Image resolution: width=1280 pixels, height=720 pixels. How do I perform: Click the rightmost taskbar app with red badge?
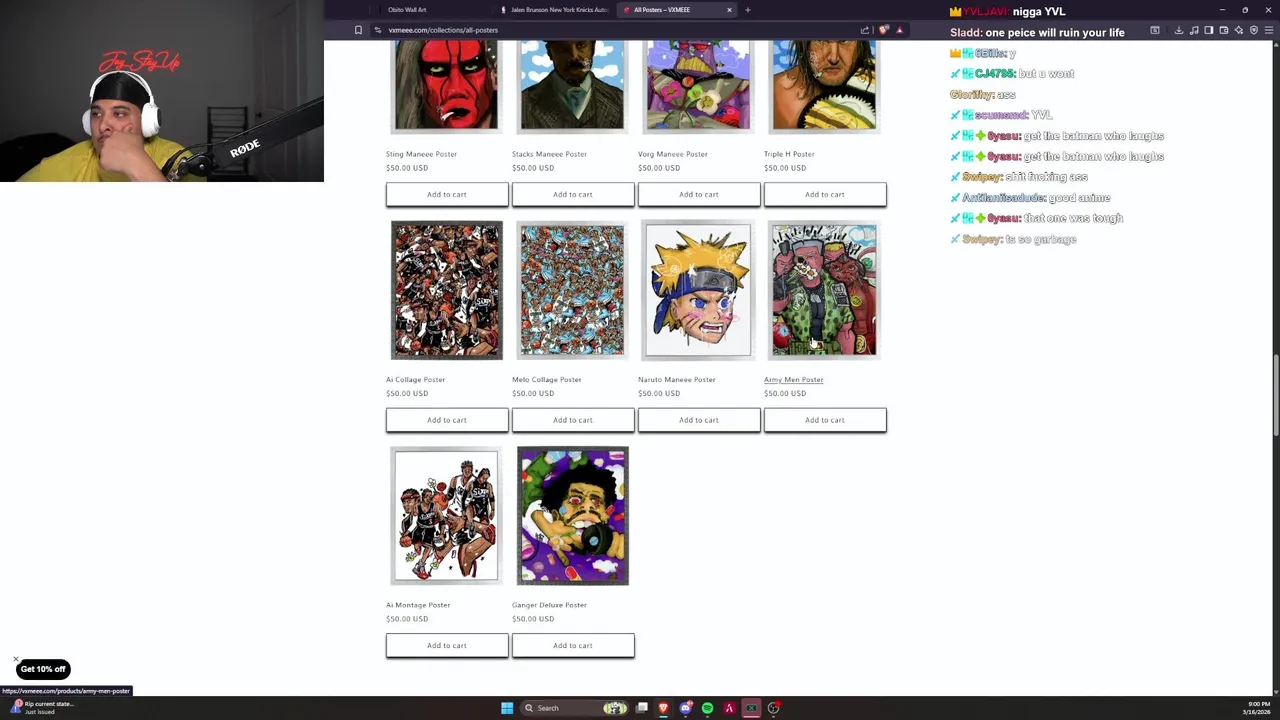[774, 708]
